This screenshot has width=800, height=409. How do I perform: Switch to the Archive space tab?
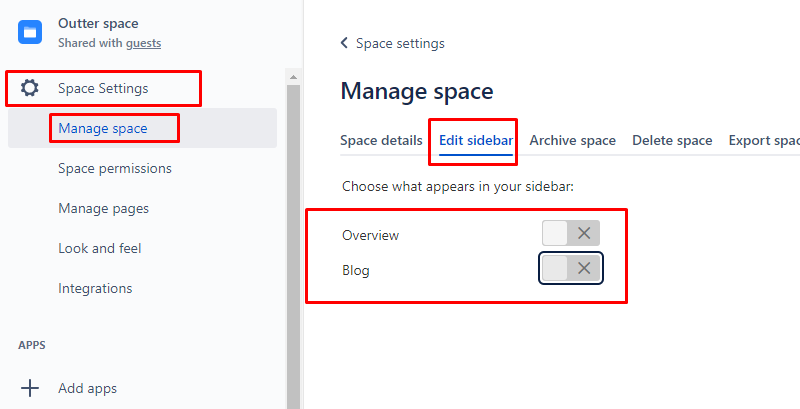(572, 141)
